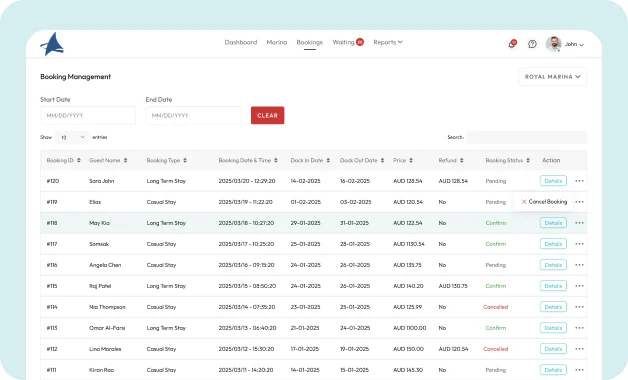Image resolution: width=628 pixels, height=380 pixels.
Task: Open three-dots menu for Lina Morales row
Action: click(x=579, y=349)
